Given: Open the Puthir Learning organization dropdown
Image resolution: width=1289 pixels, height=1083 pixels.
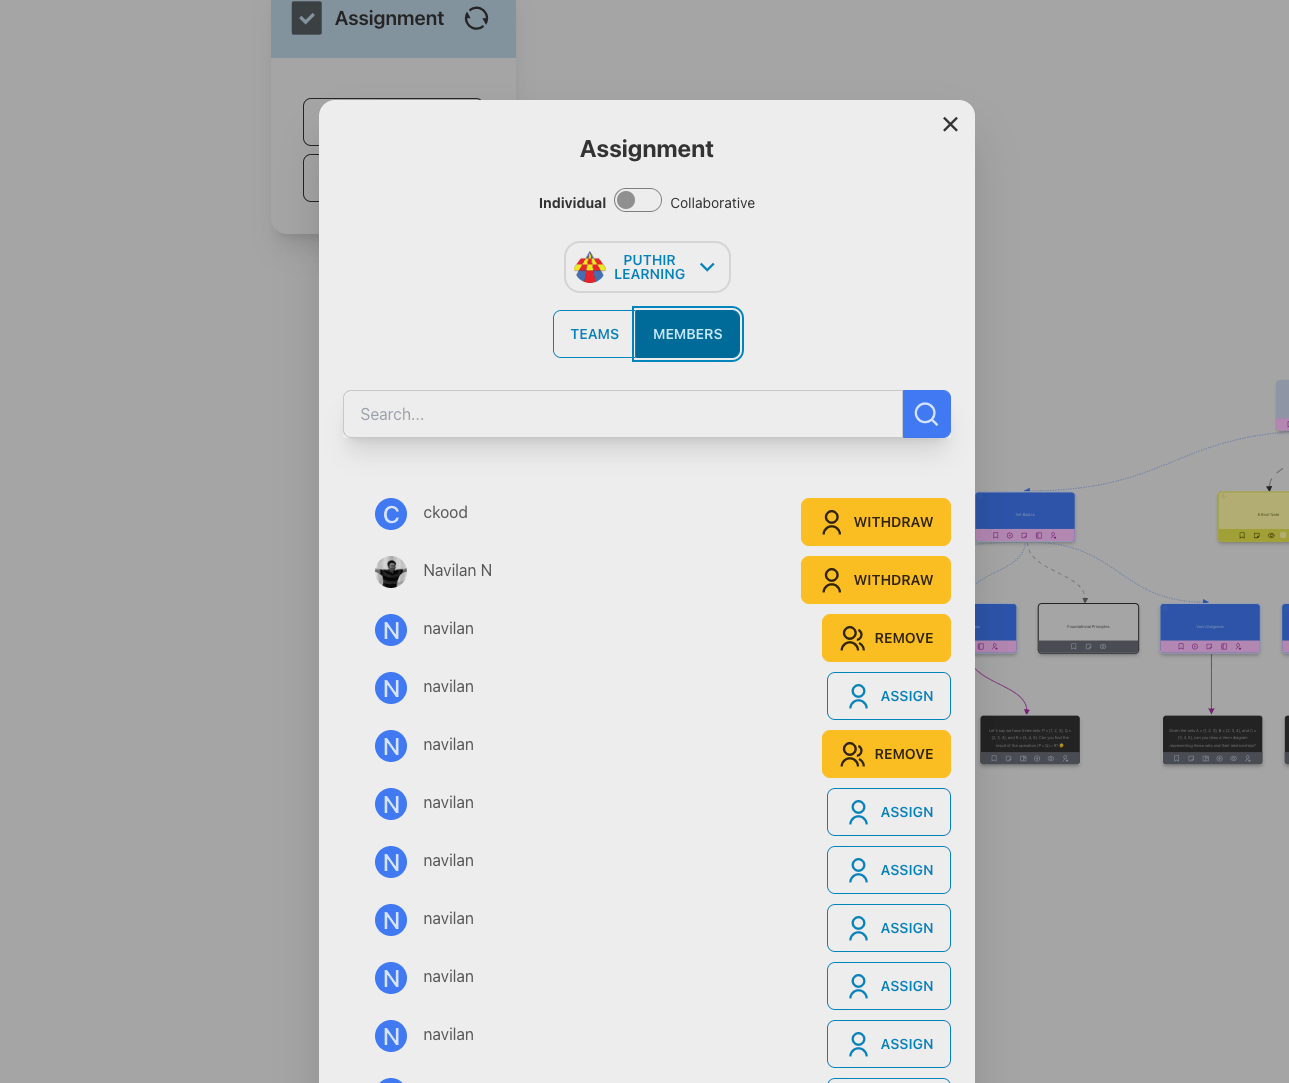Looking at the screenshot, I should point(647,267).
